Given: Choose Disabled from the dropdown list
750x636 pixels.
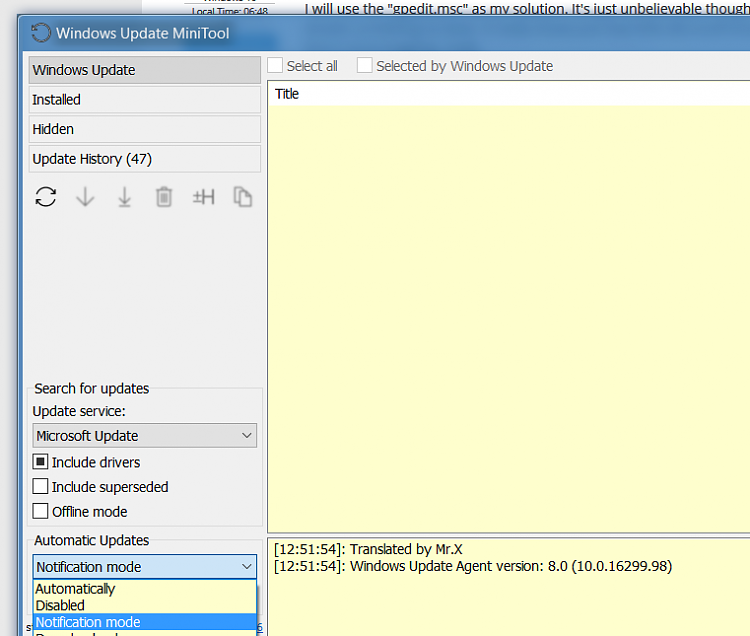Looking at the screenshot, I should [144, 605].
